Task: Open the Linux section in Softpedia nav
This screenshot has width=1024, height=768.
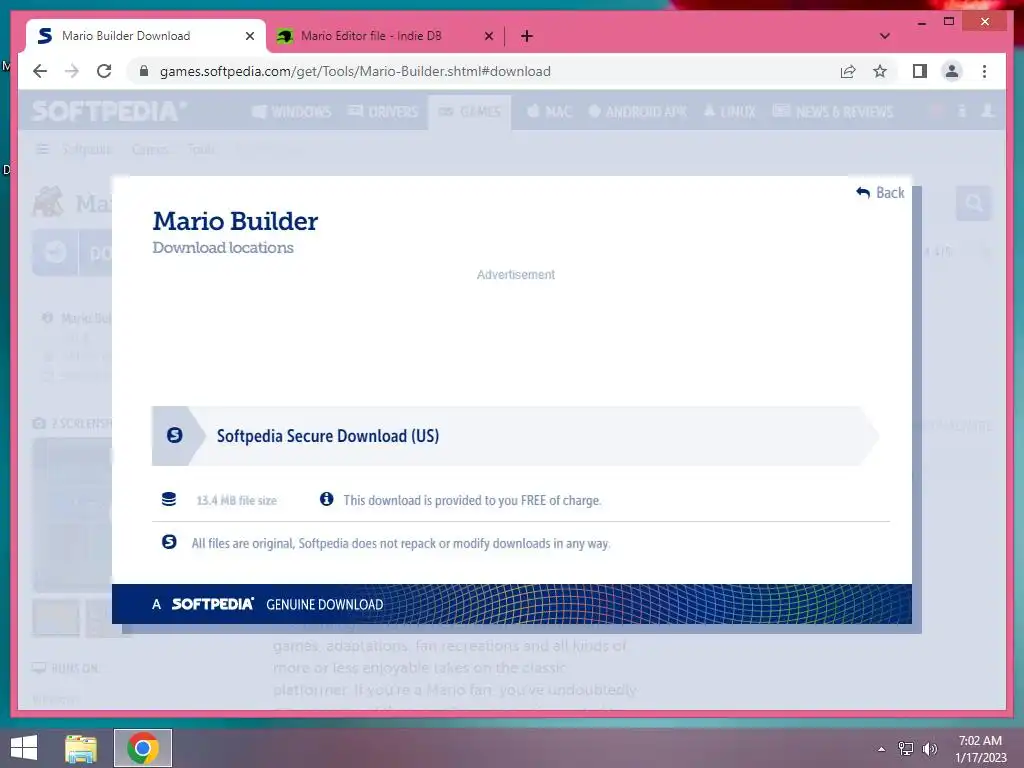Action: tap(729, 112)
